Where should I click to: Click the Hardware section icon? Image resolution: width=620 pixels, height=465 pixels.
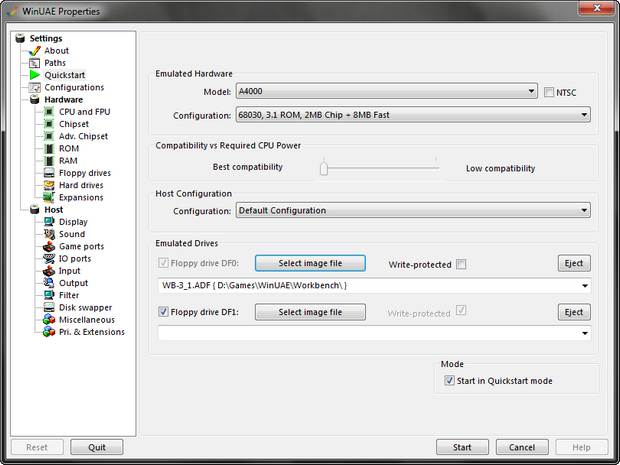coord(35,100)
